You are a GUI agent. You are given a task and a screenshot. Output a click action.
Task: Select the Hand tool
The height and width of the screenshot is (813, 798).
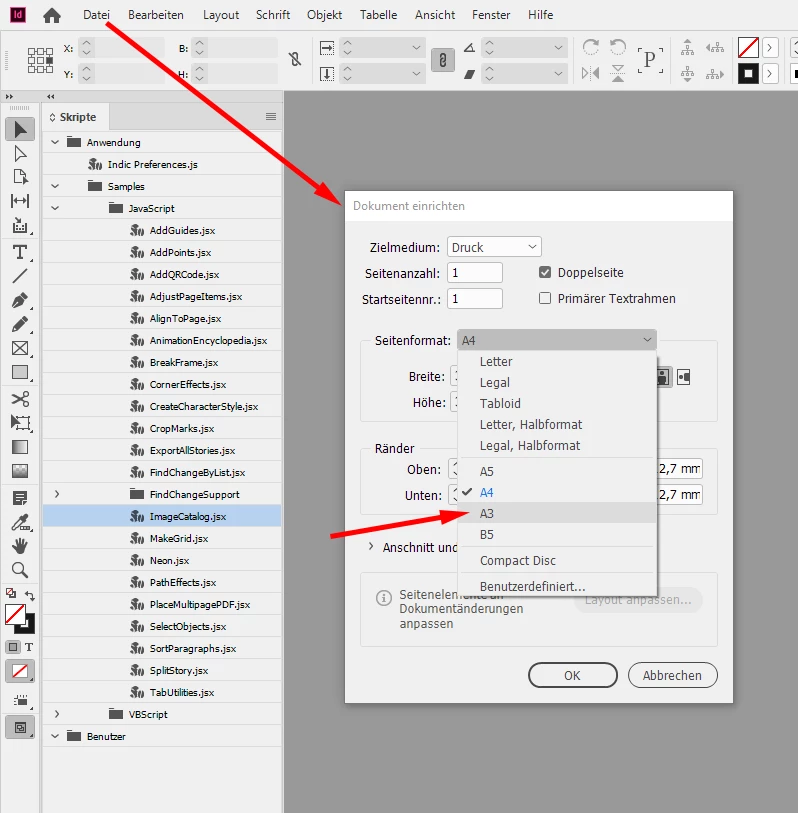coord(20,546)
